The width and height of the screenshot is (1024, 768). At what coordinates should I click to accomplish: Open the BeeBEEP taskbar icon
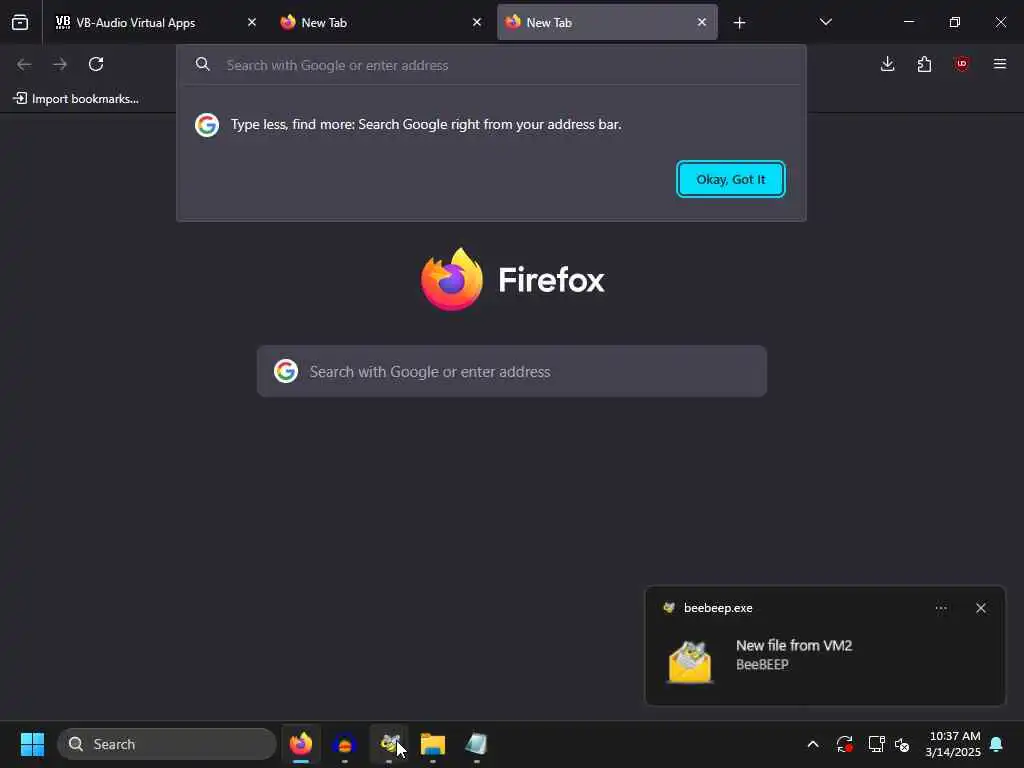click(389, 744)
